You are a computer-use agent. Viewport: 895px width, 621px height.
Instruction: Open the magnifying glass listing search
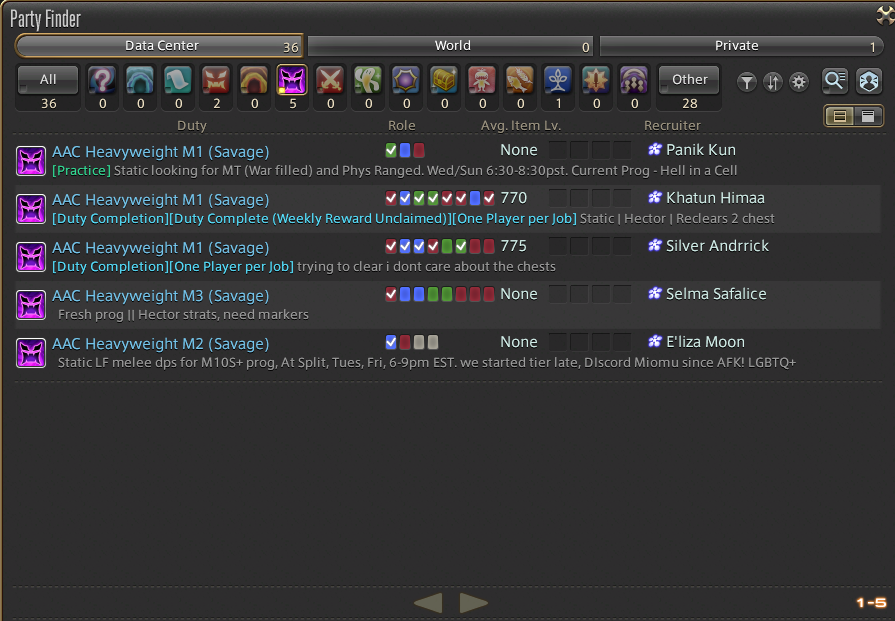click(x=834, y=81)
